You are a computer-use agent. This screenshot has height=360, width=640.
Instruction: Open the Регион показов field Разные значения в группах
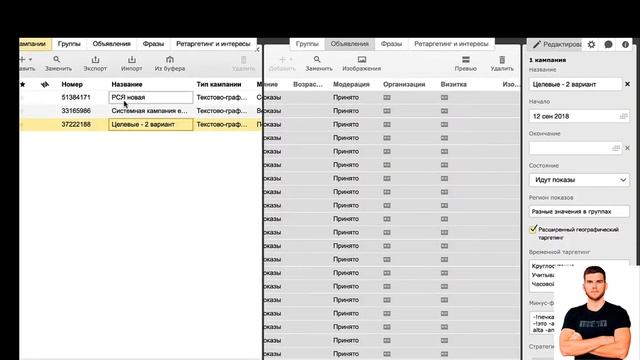[x=579, y=211]
